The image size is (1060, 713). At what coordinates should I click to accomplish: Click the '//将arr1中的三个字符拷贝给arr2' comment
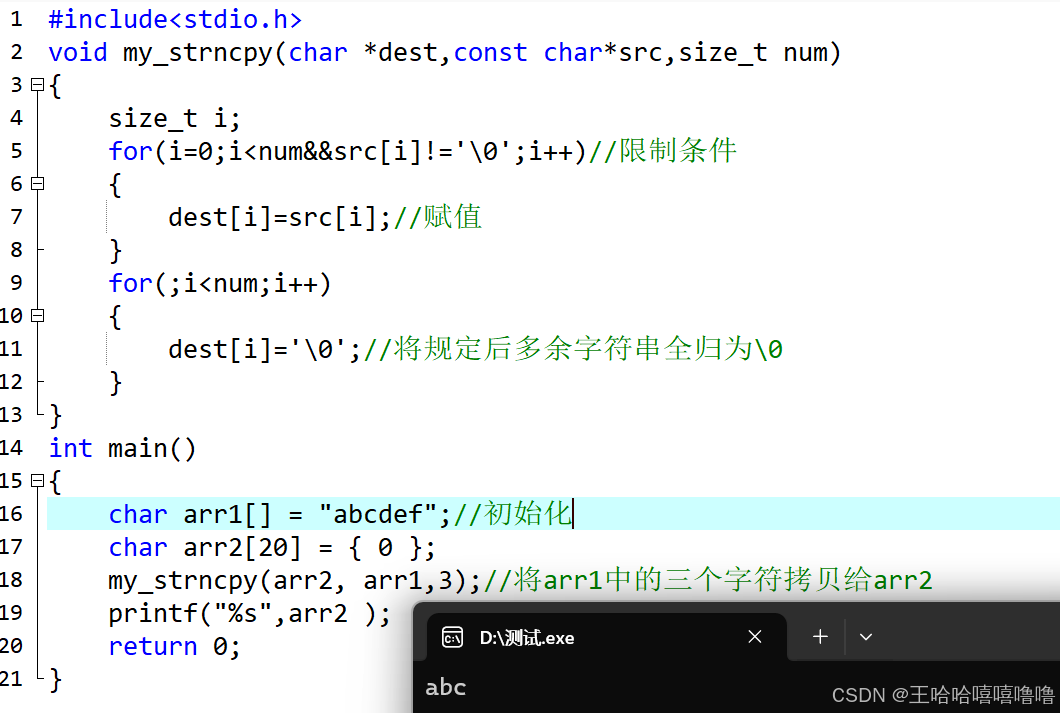pos(708,581)
